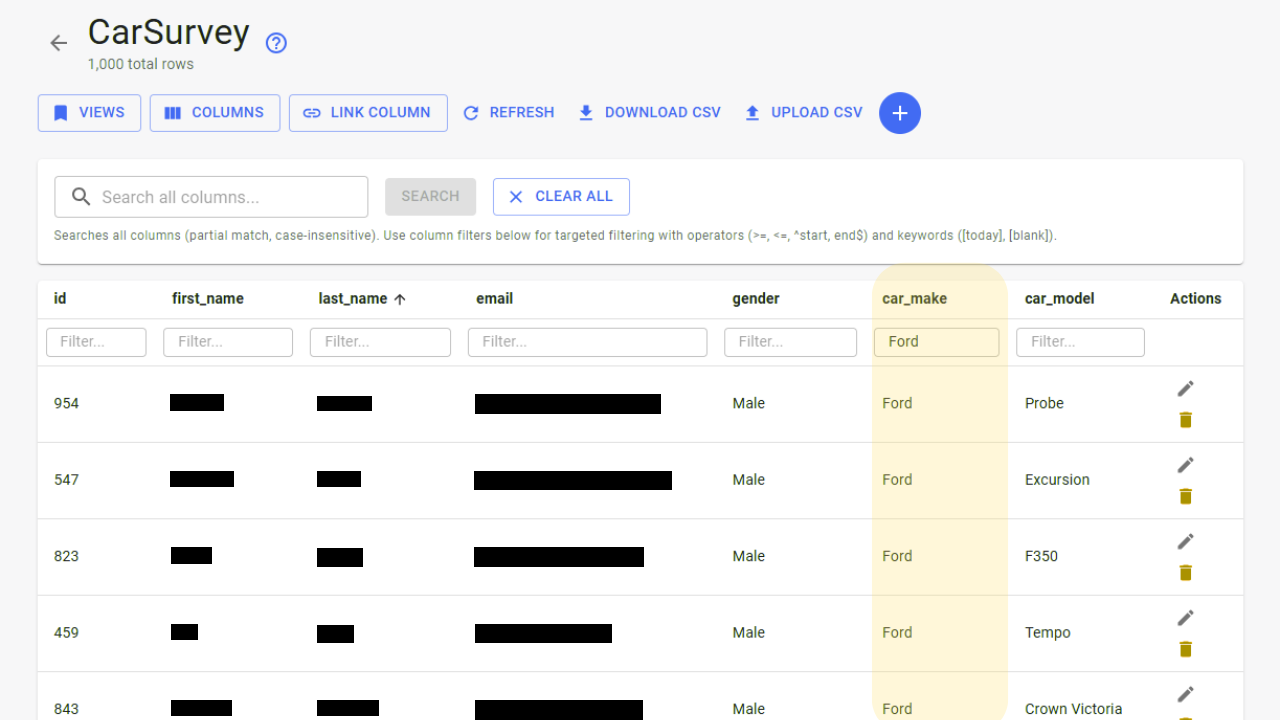Click the id cell 459
Viewport: 1280px width, 720px height.
point(66,633)
